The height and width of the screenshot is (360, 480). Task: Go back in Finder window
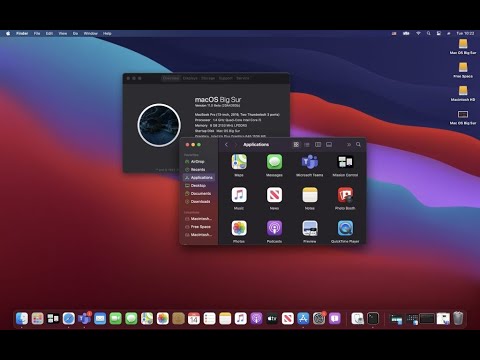point(226,144)
